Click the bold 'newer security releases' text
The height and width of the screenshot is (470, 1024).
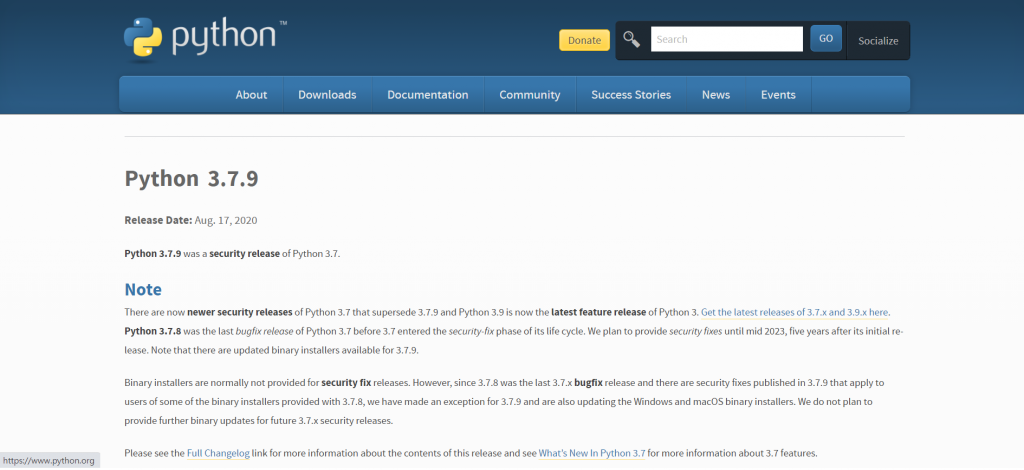240,312
